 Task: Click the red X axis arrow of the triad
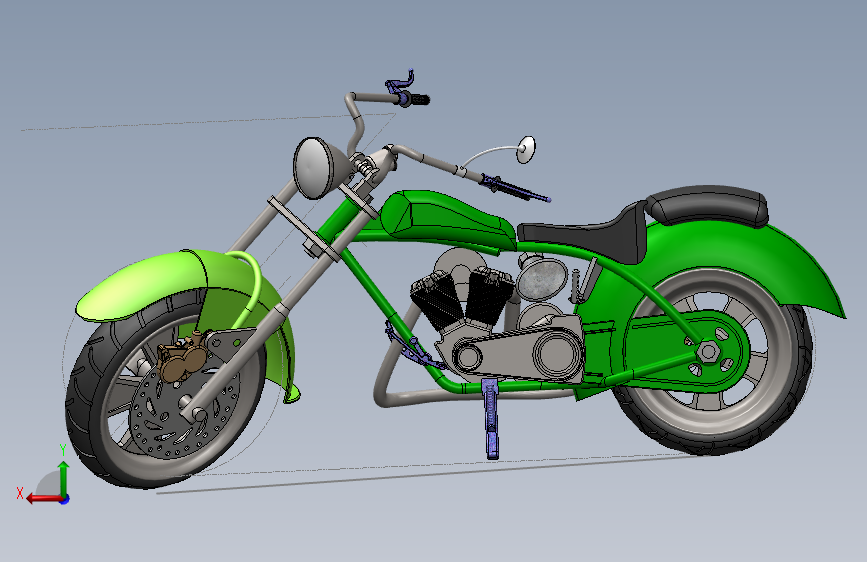(43, 499)
